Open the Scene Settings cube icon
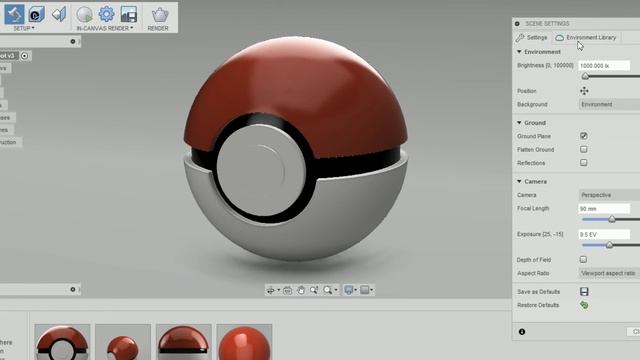Screen dimensions: 640x360 pos(36,15)
